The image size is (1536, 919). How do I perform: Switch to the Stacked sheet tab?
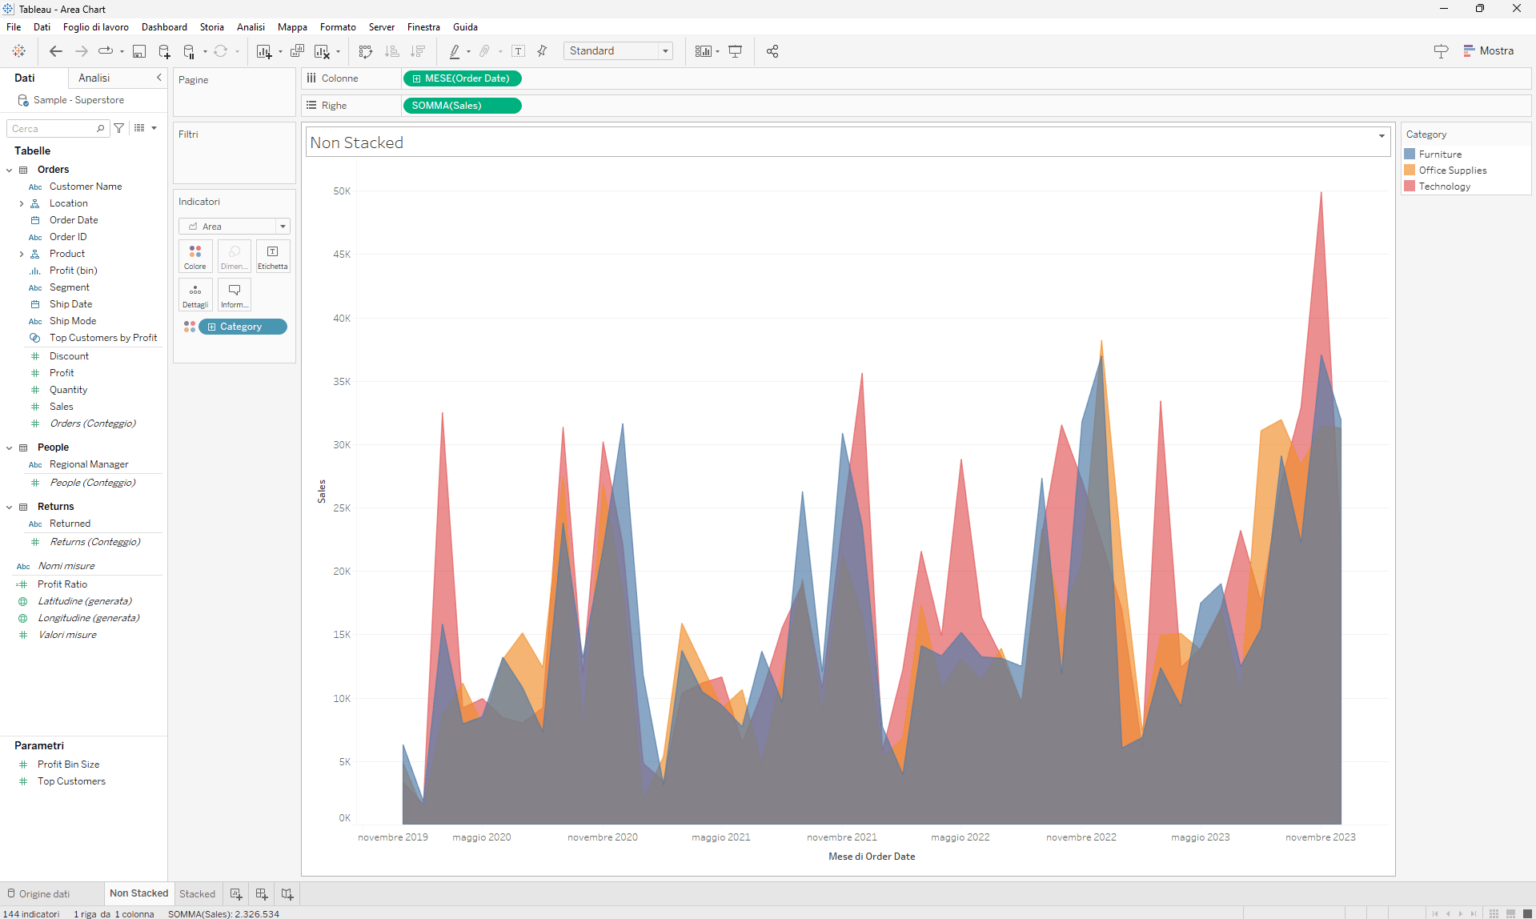[197, 894]
